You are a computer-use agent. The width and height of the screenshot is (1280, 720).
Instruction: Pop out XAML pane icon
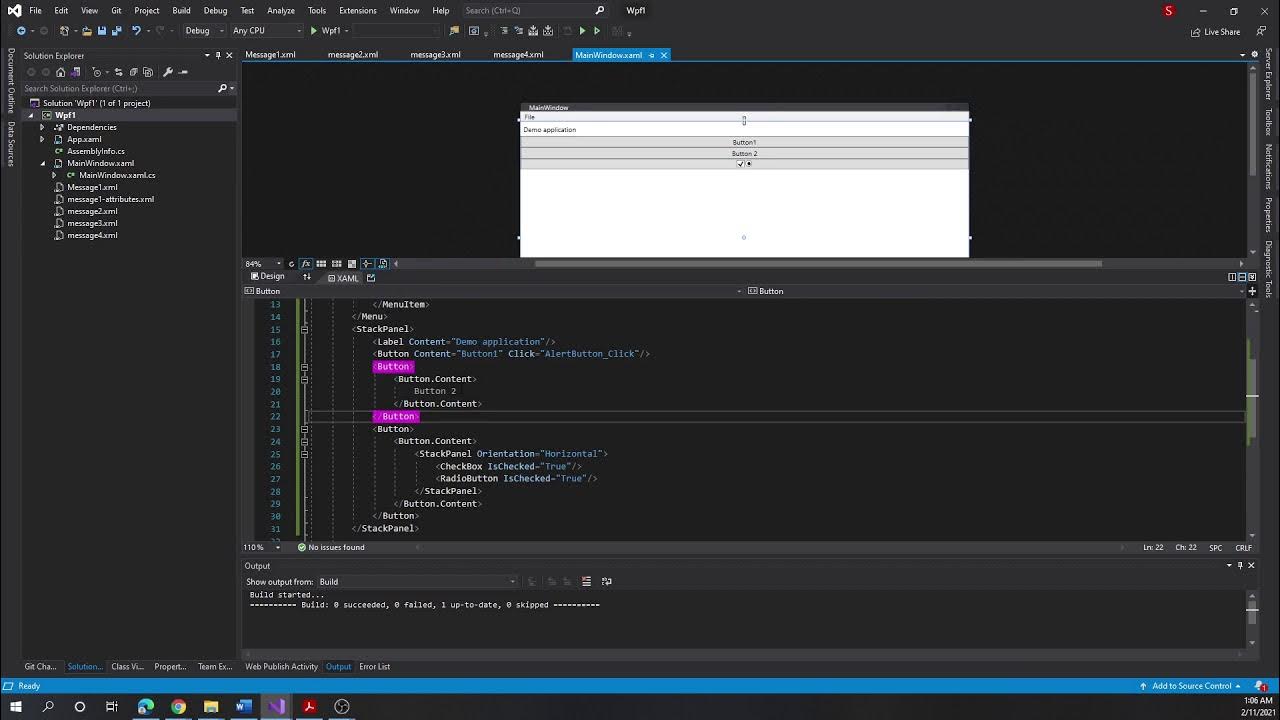coord(371,277)
